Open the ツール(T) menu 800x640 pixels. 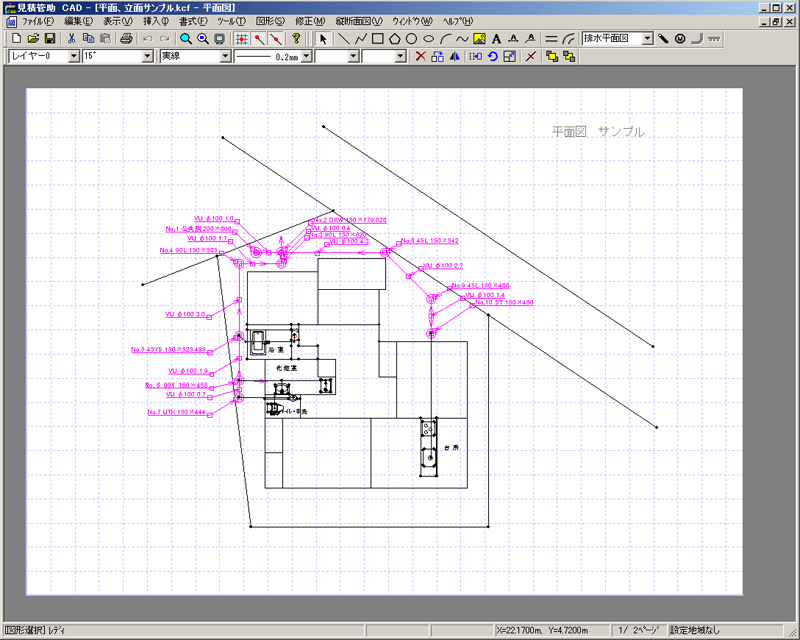(x=231, y=21)
